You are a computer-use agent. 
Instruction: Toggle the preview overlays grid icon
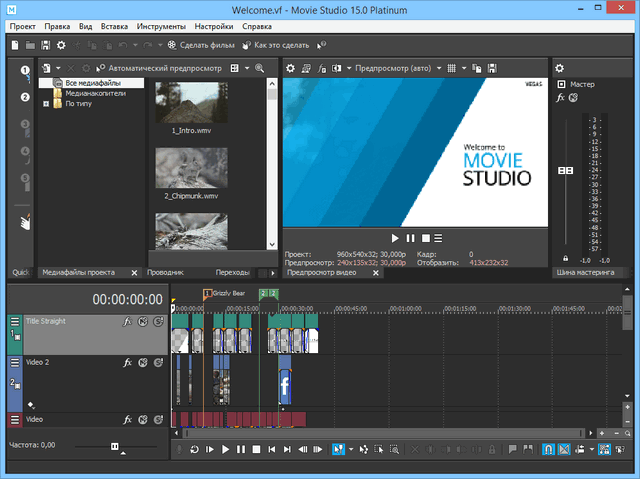[x=451, y=68]
